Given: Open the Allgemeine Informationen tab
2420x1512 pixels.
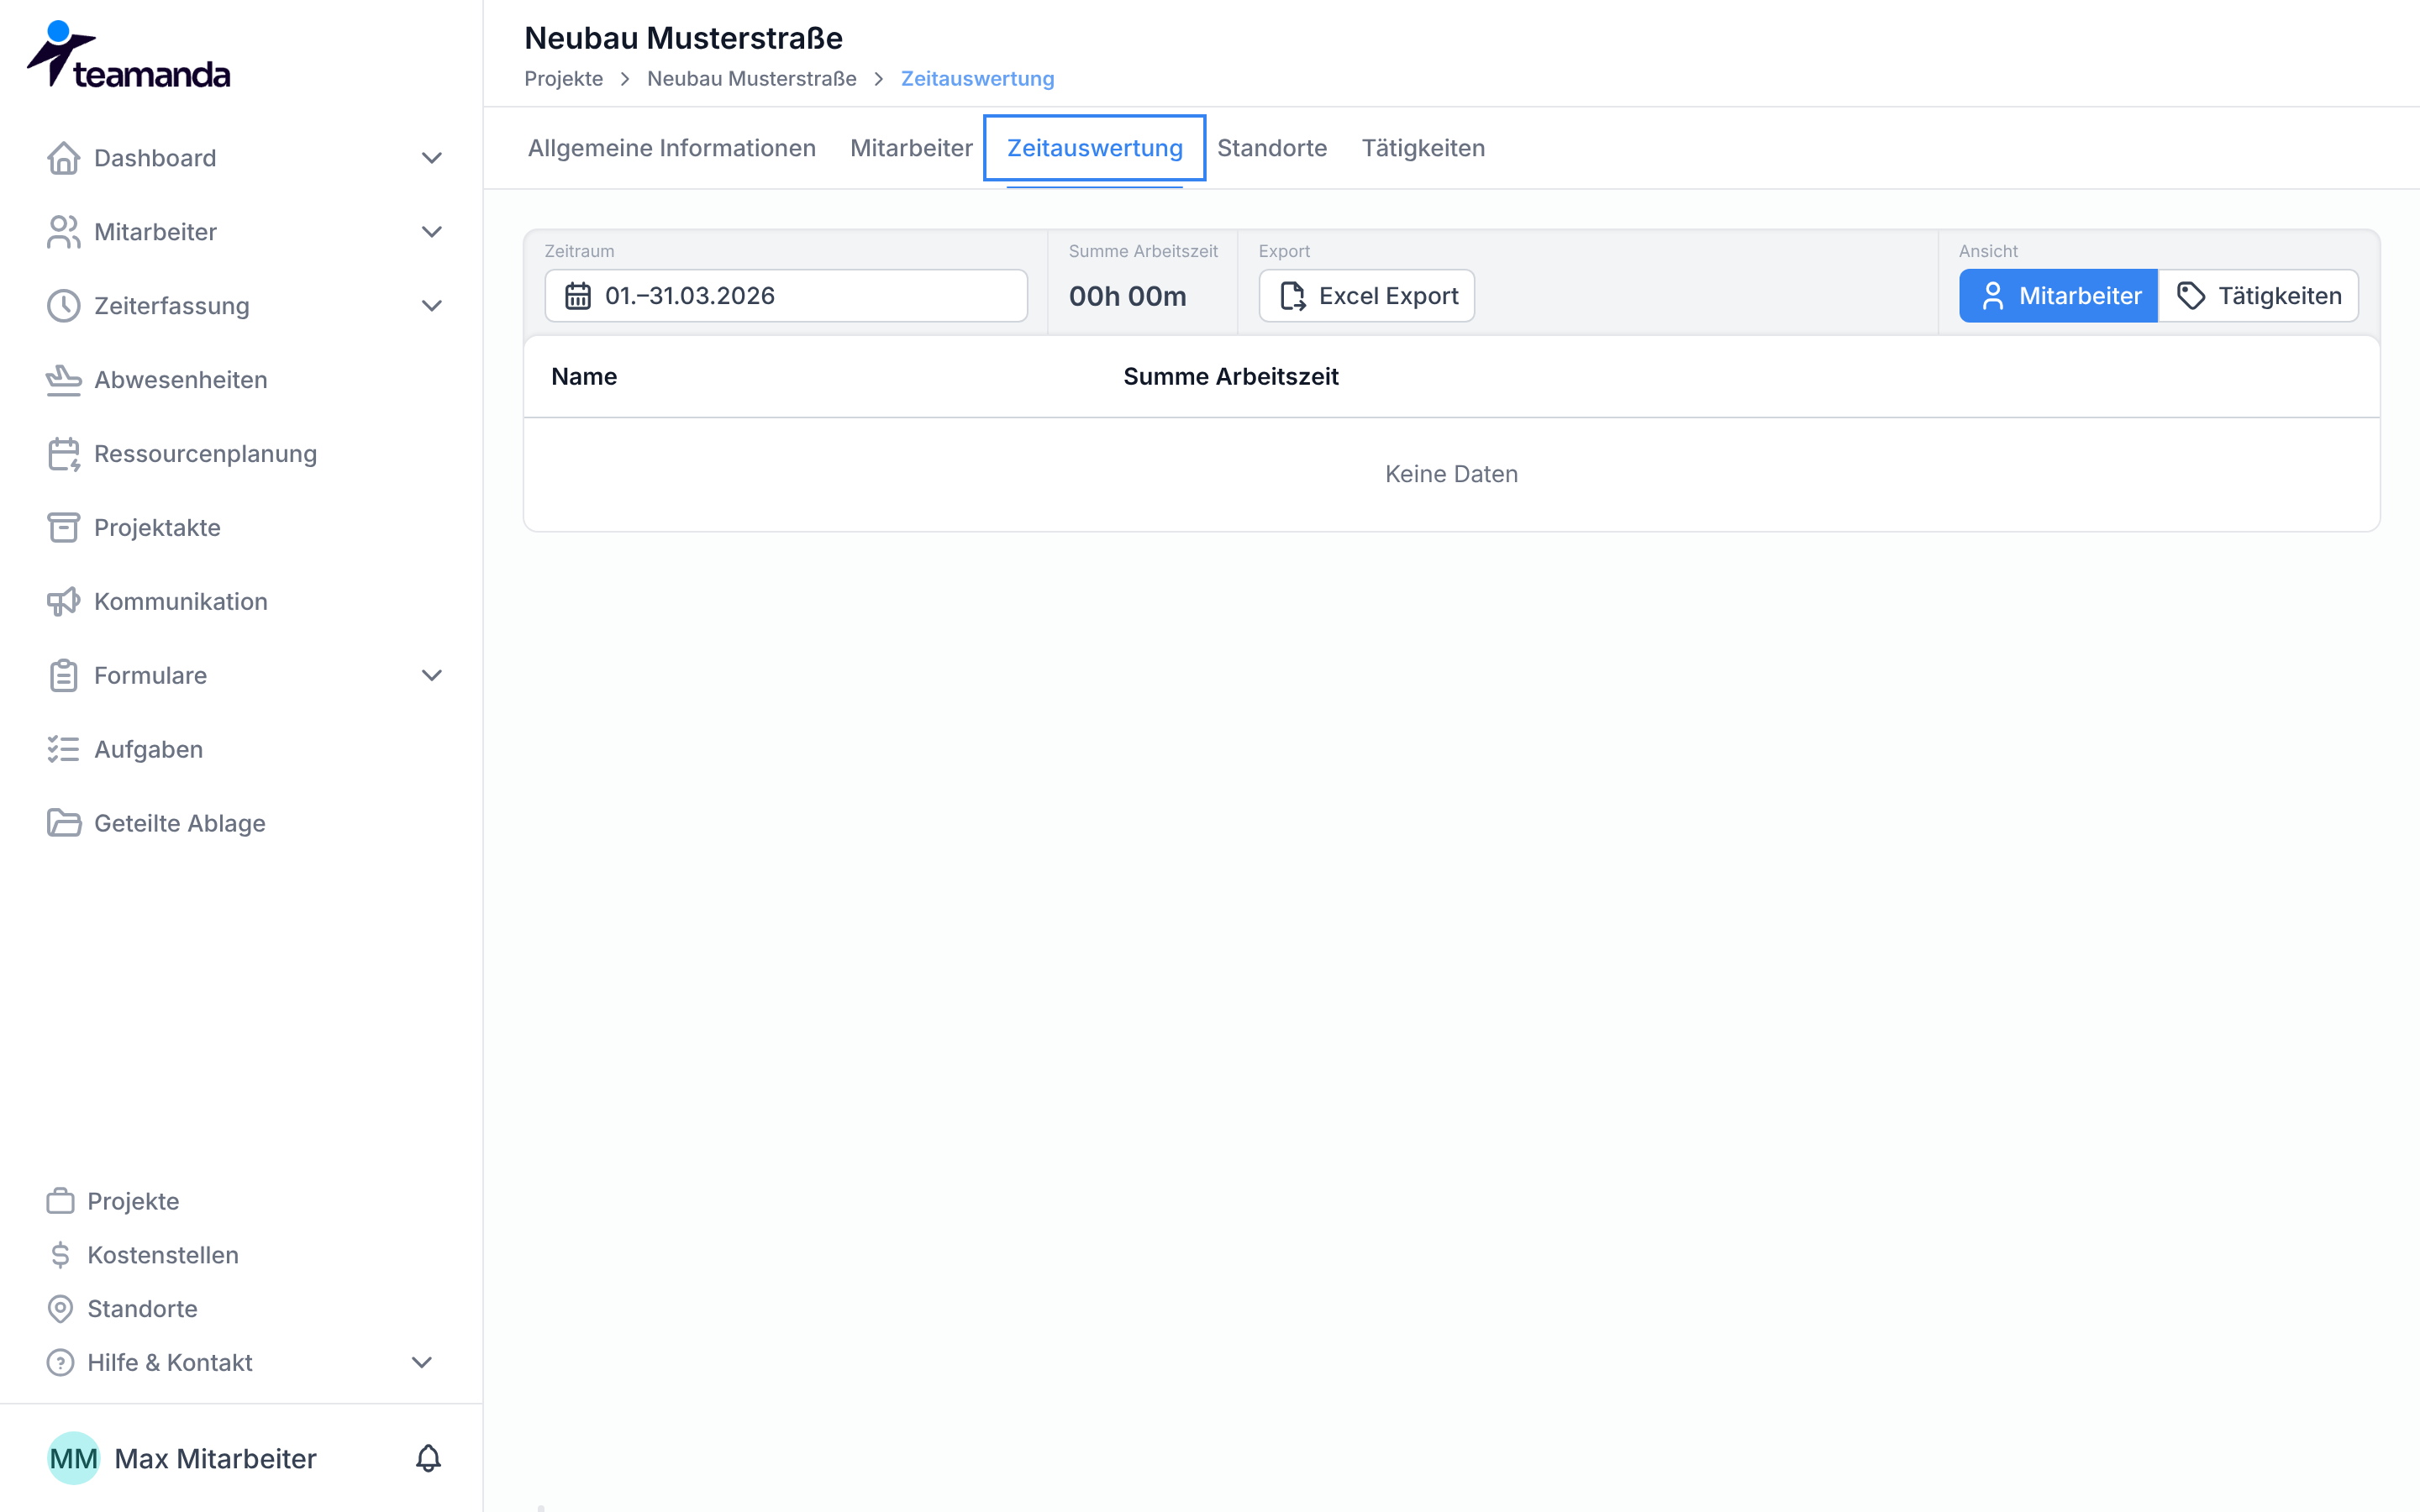Looking at the screenshot, I should tap(672, 148).
